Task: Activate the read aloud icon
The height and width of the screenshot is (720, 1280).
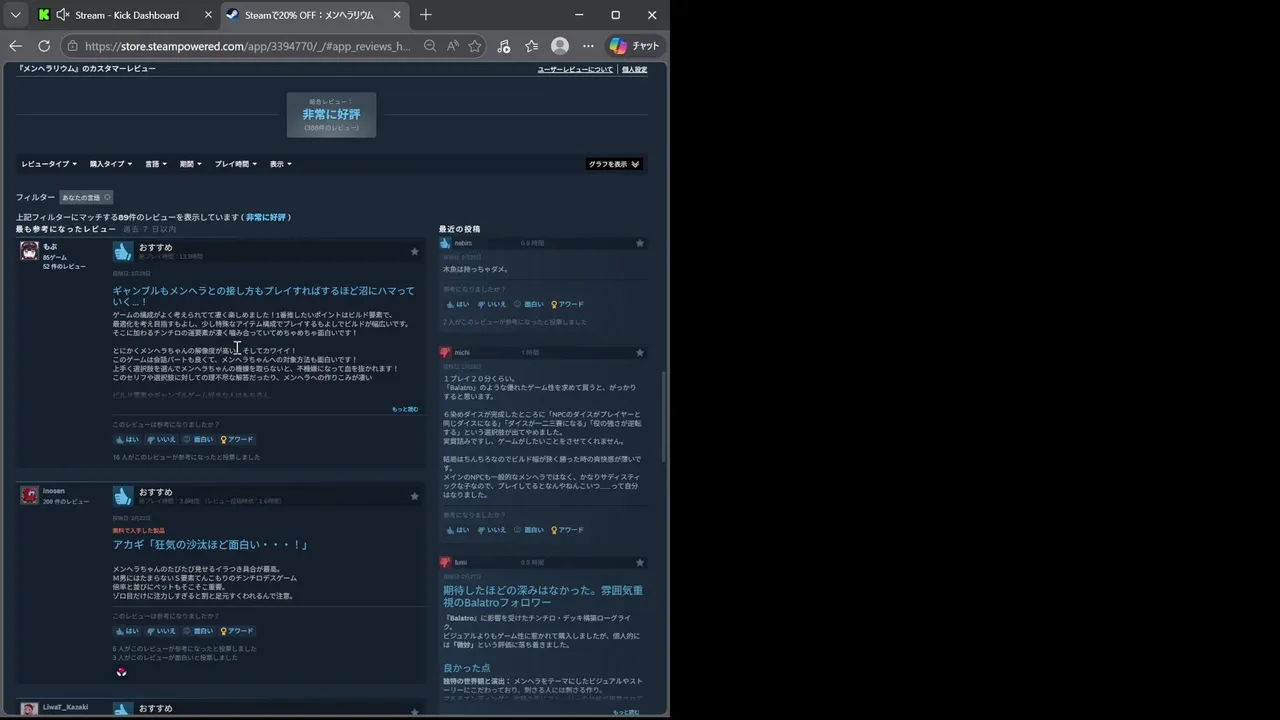Action: click(452, 46)
